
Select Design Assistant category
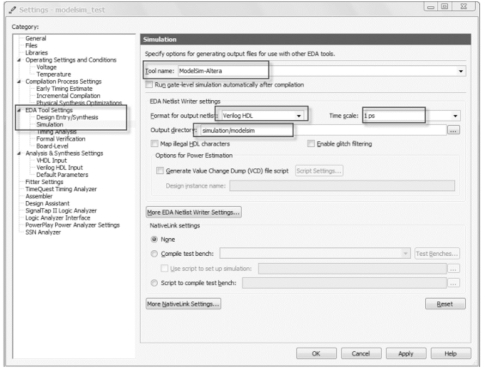(x=47, y=203)
